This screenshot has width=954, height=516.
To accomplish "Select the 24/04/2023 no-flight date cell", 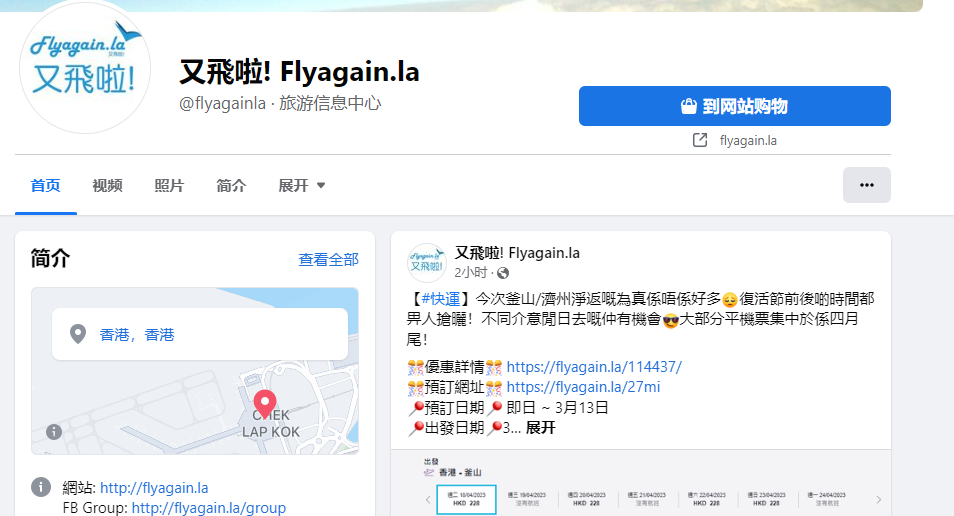I will coord(826,499).
